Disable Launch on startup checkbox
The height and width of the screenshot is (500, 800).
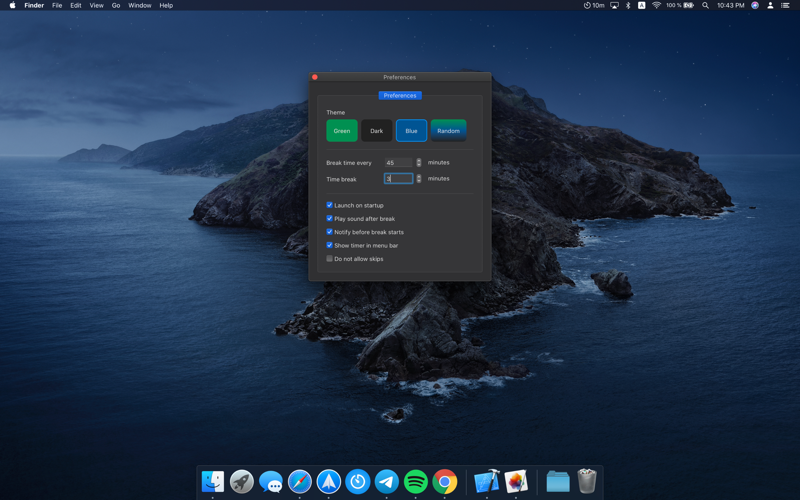click(x=329, y=205)
